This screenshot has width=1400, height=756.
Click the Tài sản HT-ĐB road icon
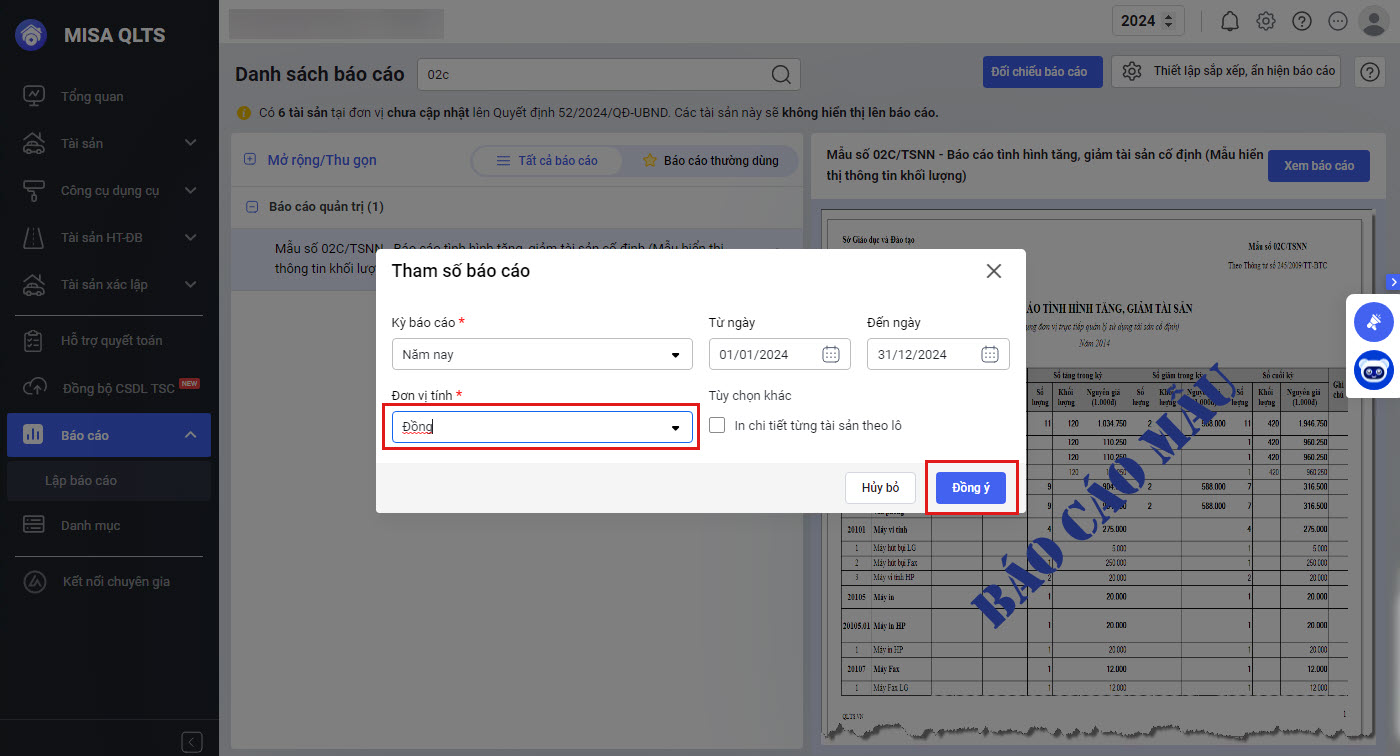[34, 237]
